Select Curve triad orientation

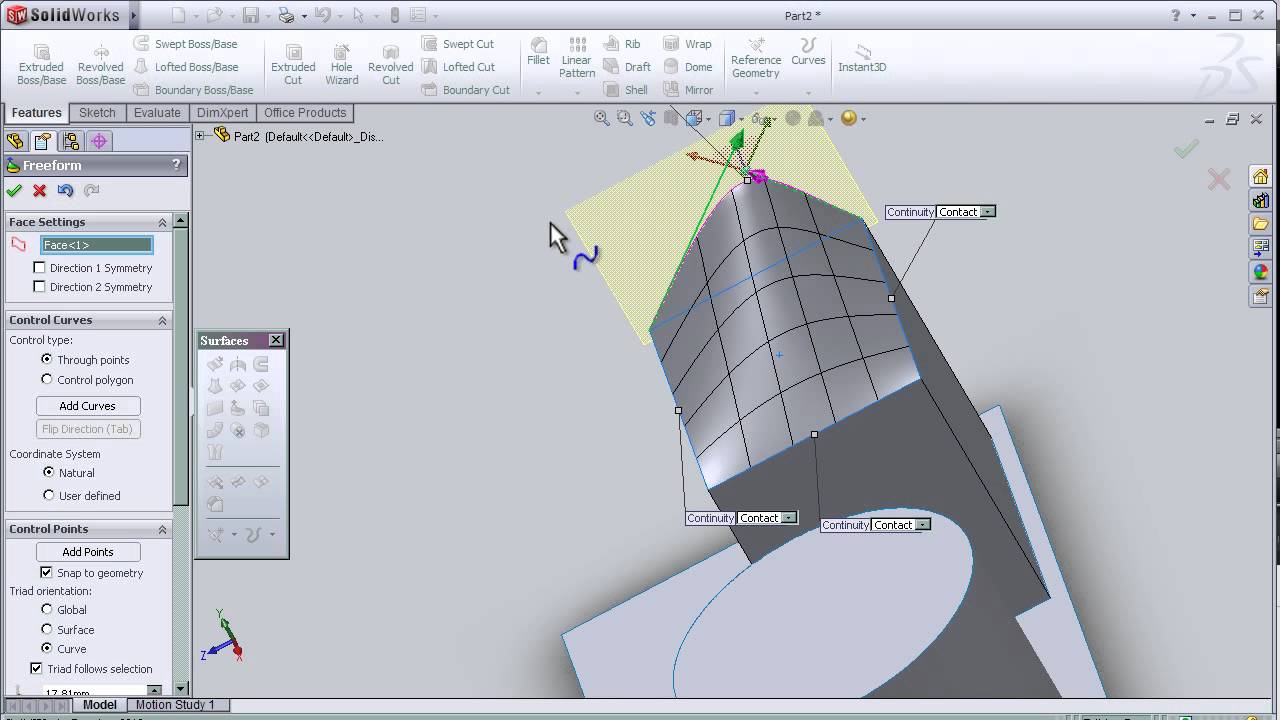click(47, 648)
